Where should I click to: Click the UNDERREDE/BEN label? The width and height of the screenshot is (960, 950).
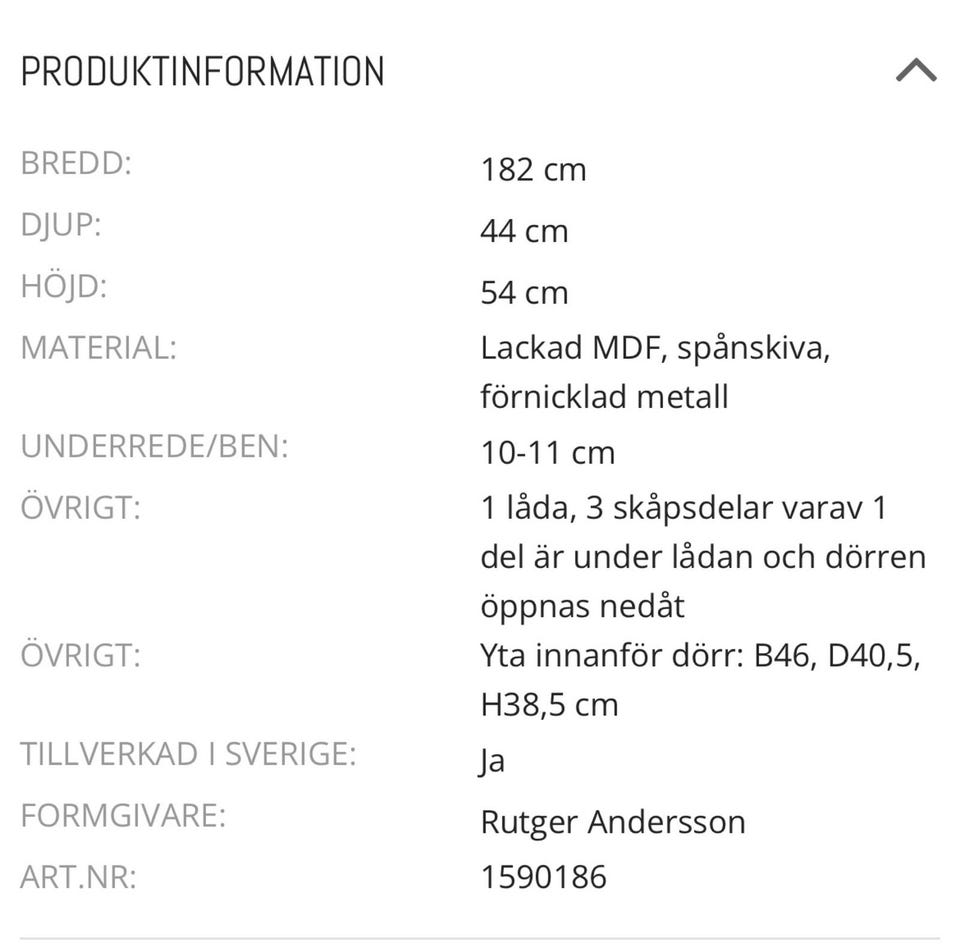pyautogui.click(x=155, y=445)
